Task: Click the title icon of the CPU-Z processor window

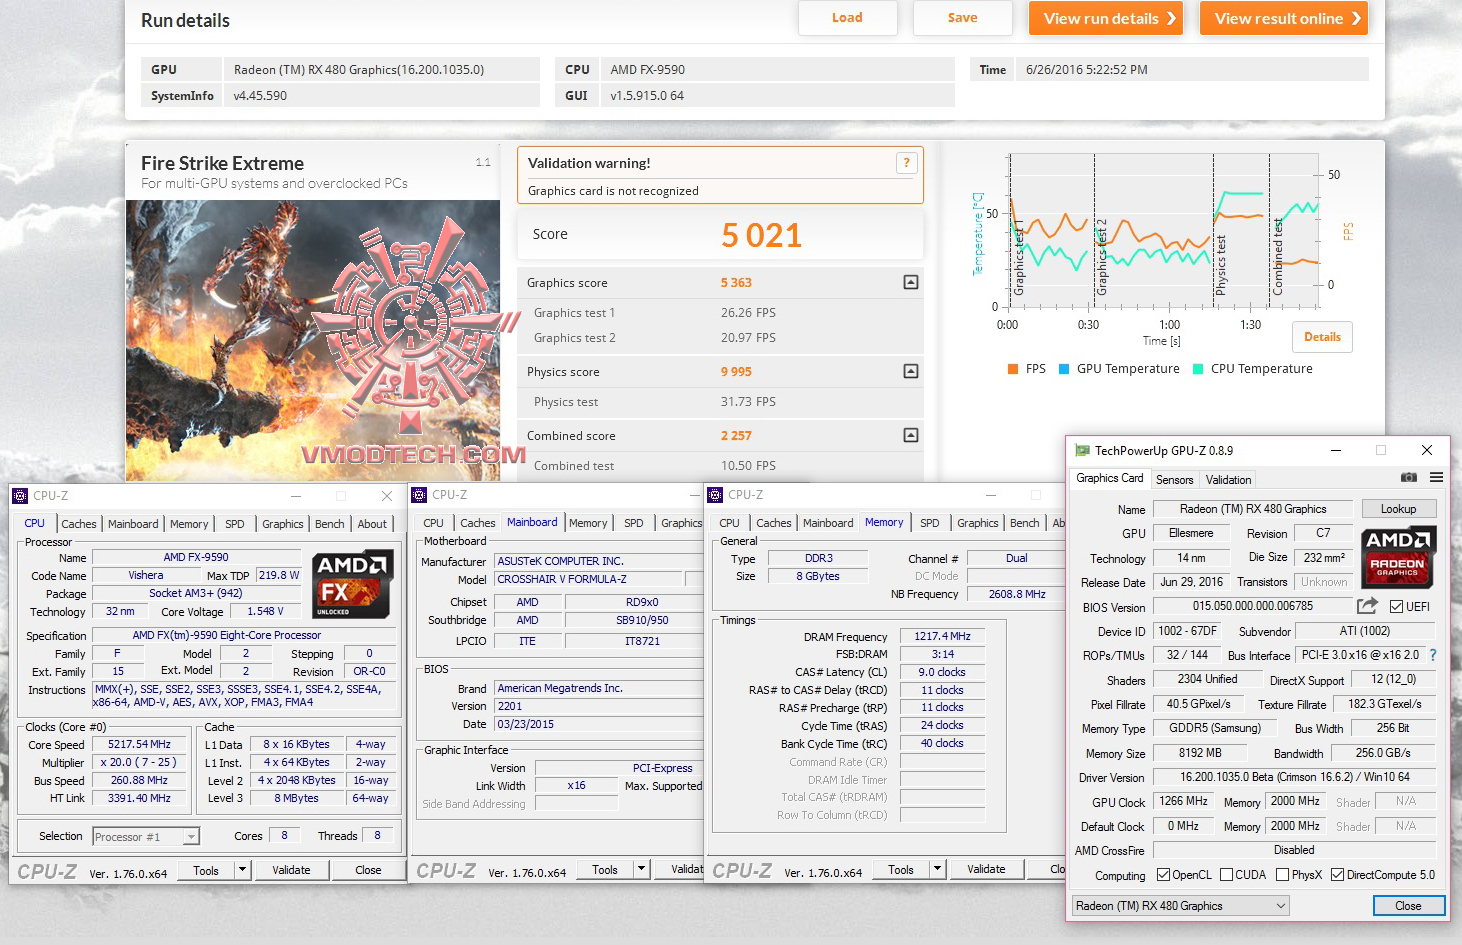Action: (x=19, y=496)
